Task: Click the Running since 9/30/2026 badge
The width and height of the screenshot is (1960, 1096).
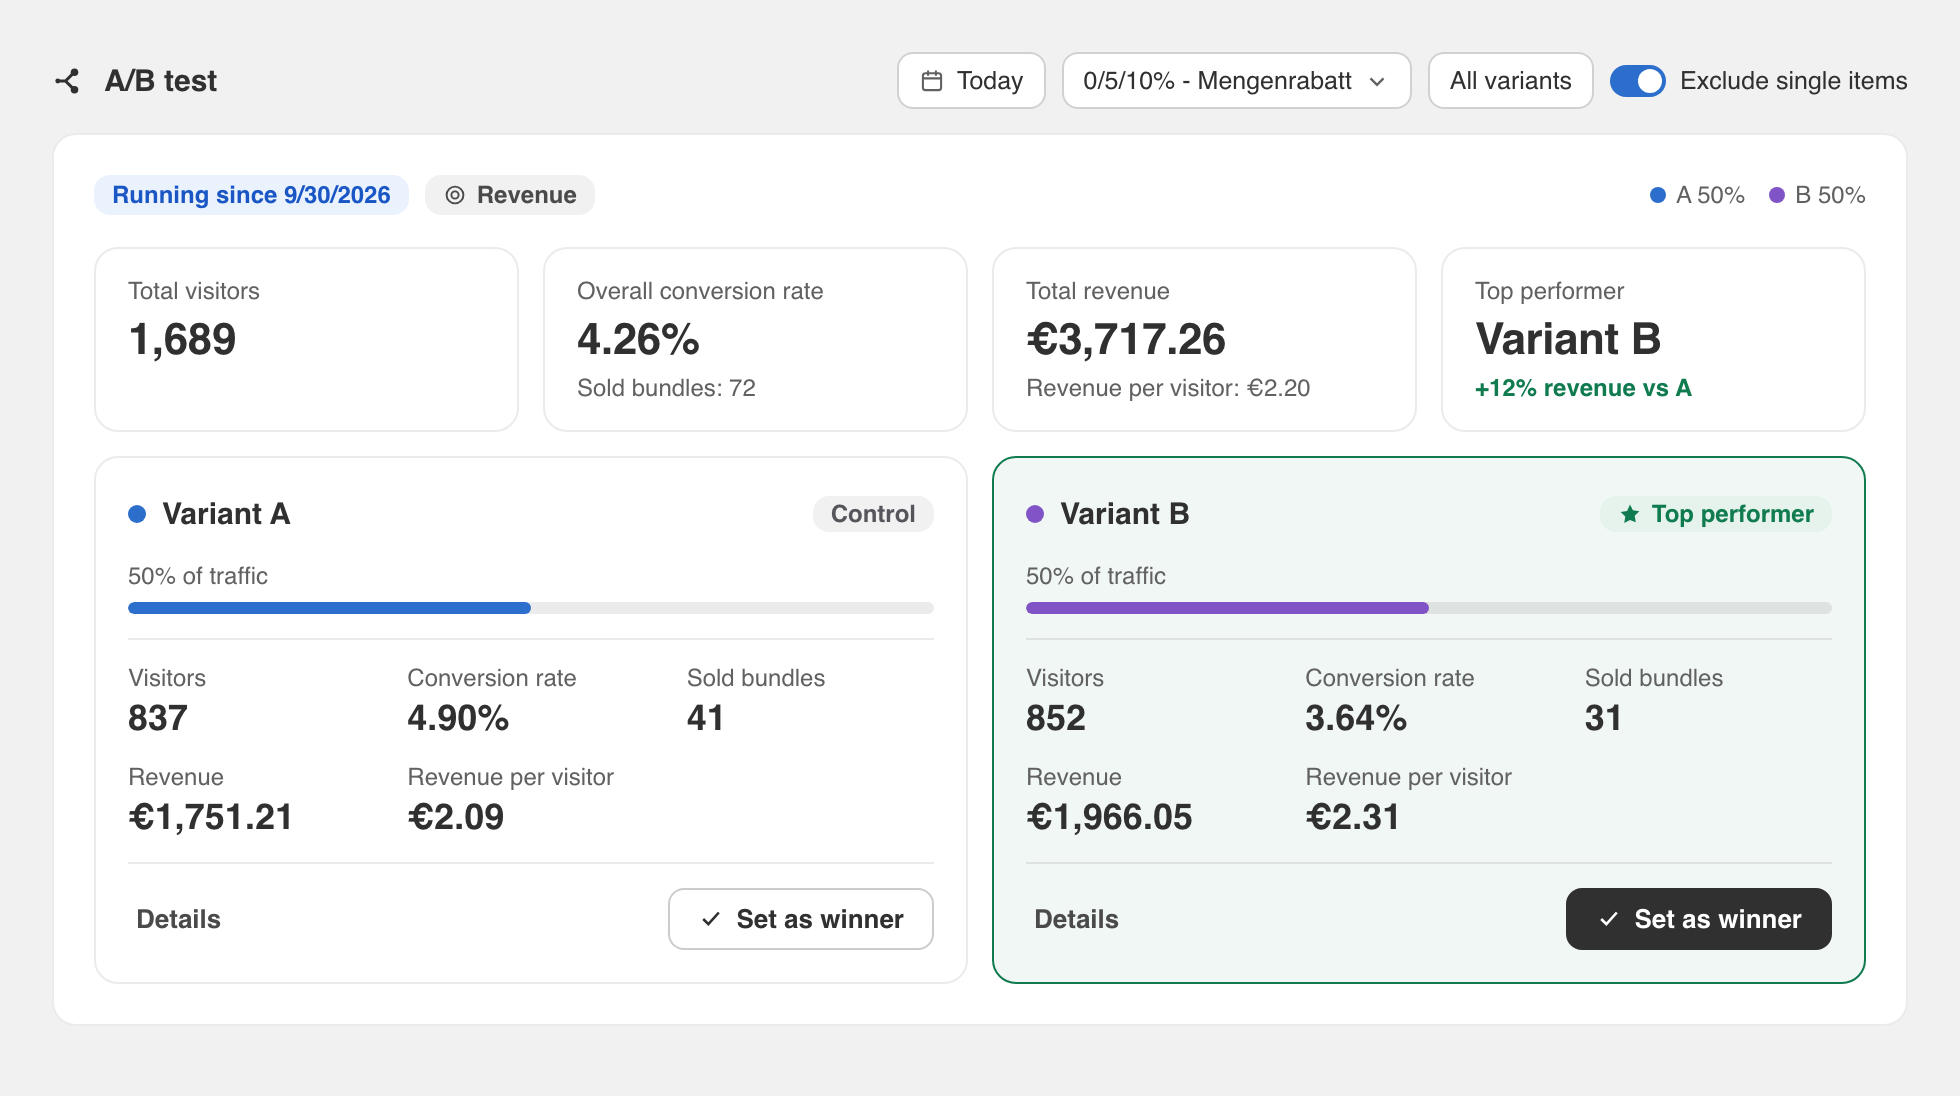Action: [x=251, y=195]
